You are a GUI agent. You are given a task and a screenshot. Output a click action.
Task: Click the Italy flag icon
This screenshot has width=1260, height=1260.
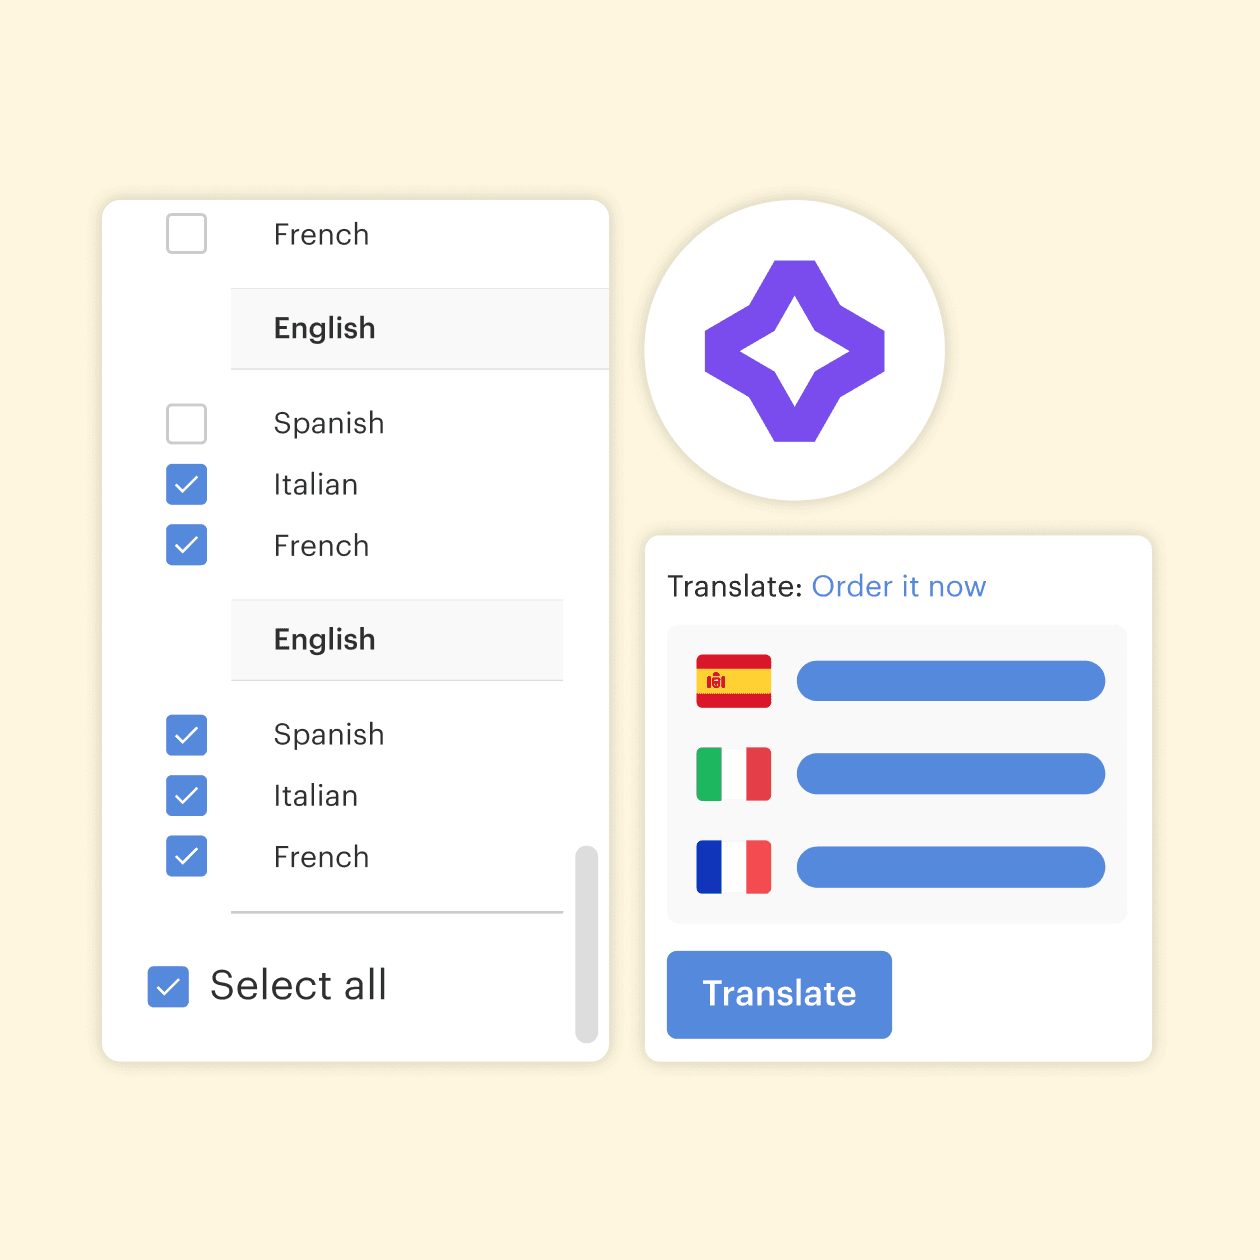pyautogui.click(x=733, y=774)
